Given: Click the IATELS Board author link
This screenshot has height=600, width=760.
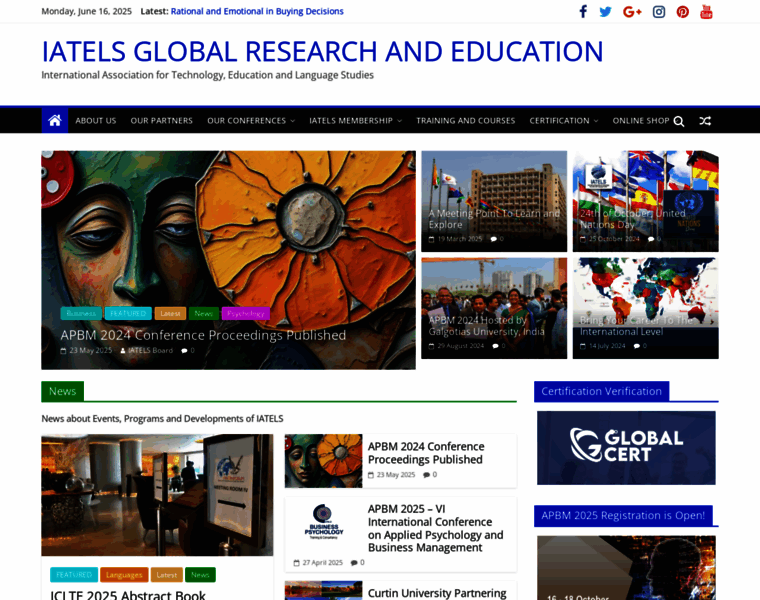Looking at the screenshot, I should point(150,350).
